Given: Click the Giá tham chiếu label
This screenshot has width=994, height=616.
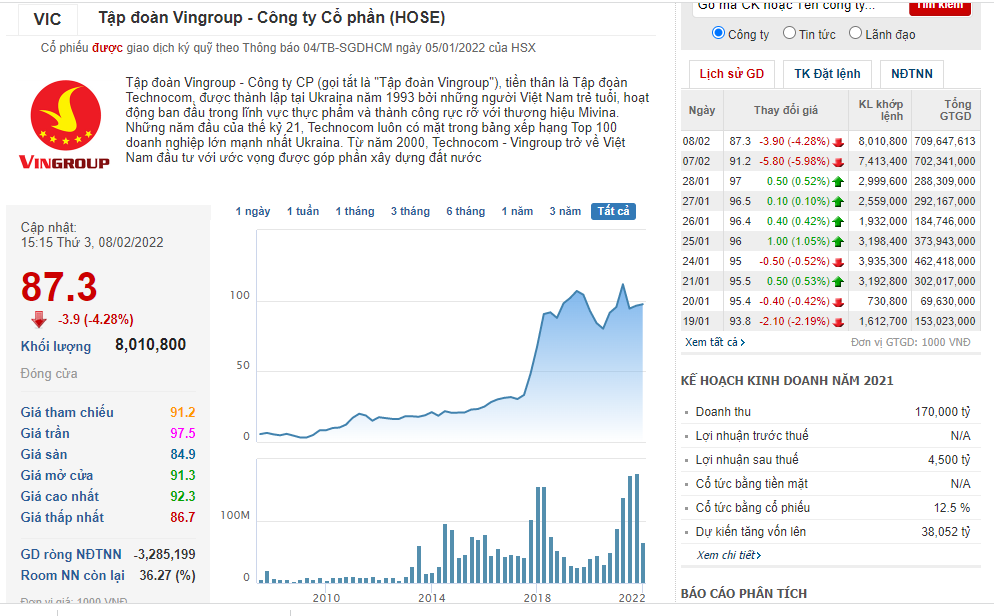Looking at the screenshot, I should (67, 413).
